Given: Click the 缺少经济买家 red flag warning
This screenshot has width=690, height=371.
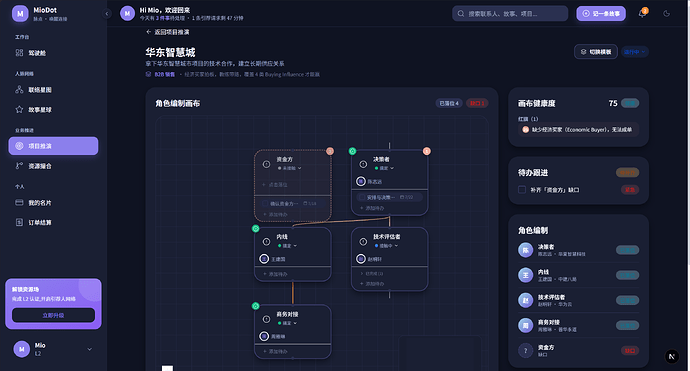Looking at the screenshot, I should coord(578,130).
